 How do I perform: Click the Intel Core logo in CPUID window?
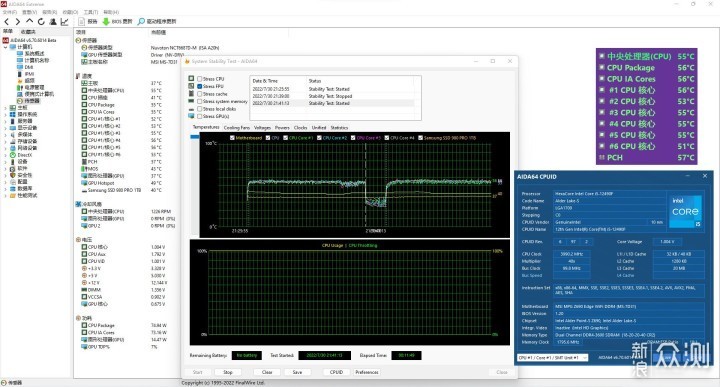685,211
